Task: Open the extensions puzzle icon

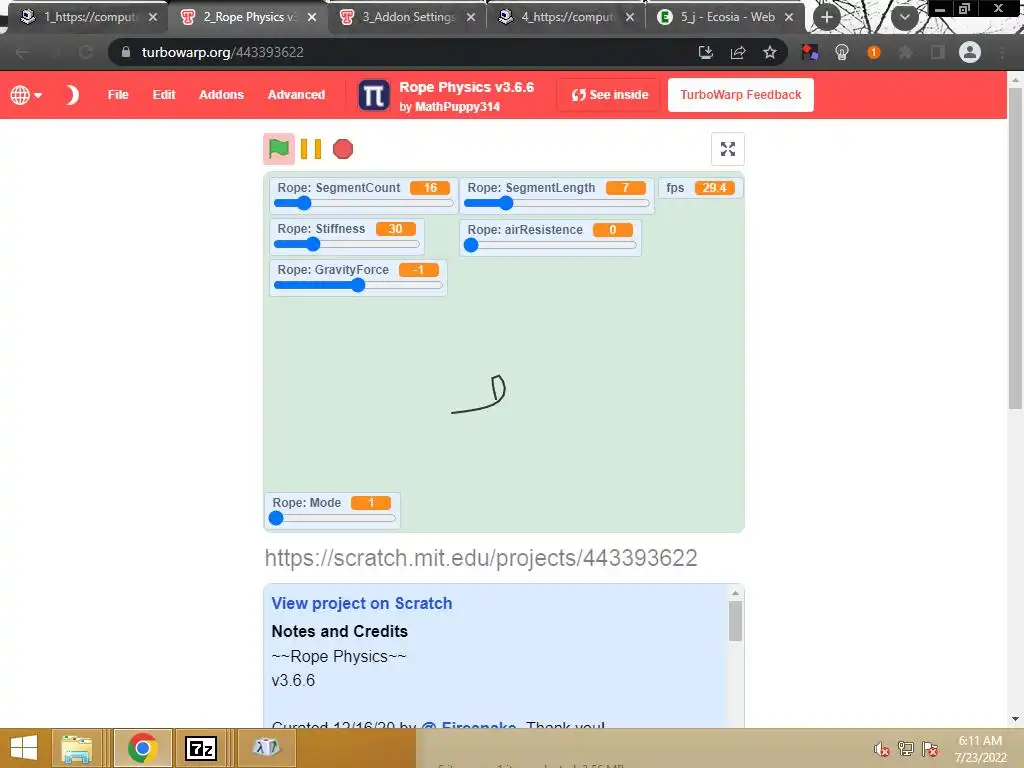Action: point(905,52)
